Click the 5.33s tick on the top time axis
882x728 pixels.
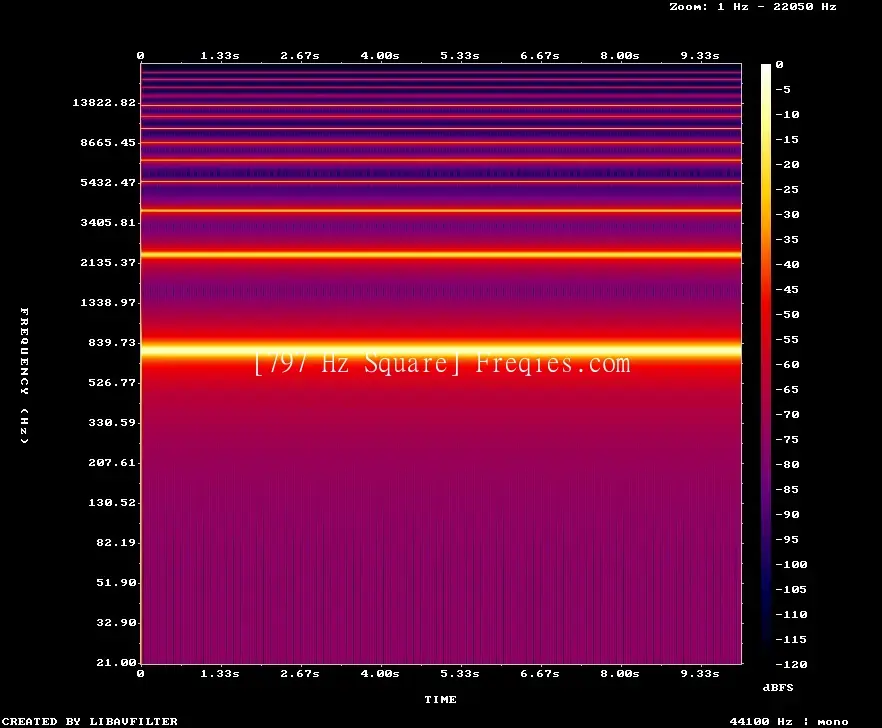460,55
